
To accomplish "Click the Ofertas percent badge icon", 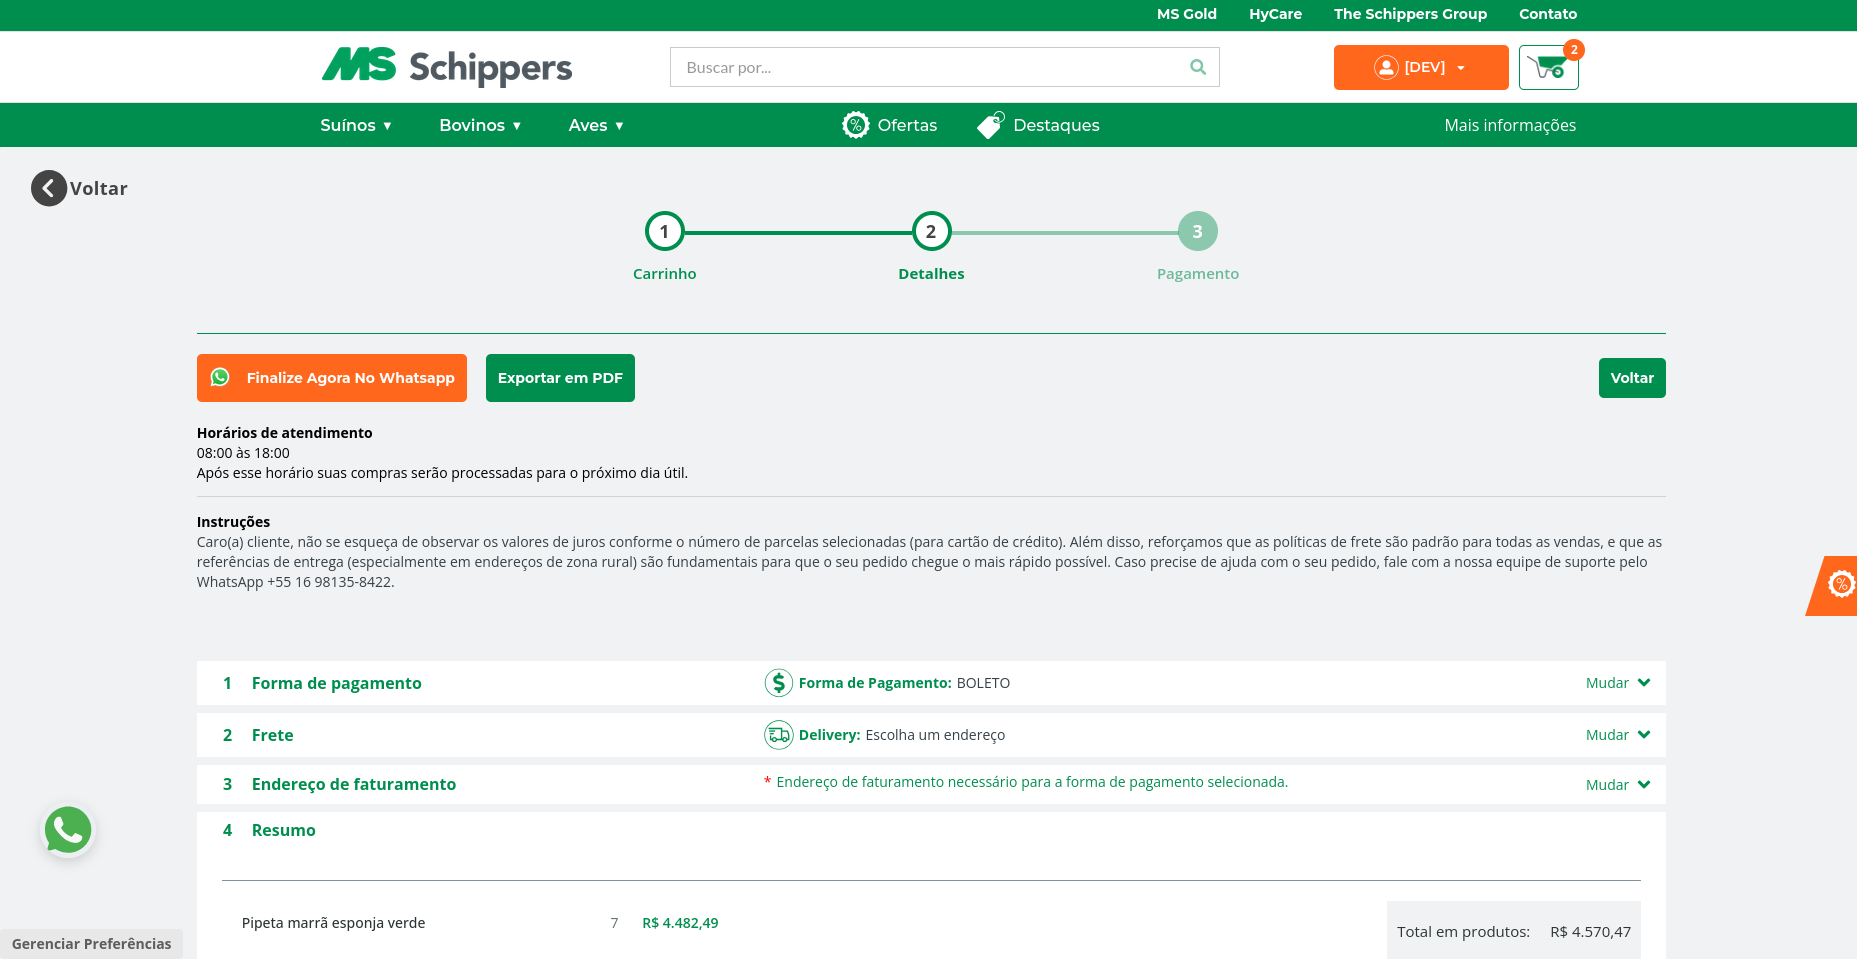I will pos(856,125).
